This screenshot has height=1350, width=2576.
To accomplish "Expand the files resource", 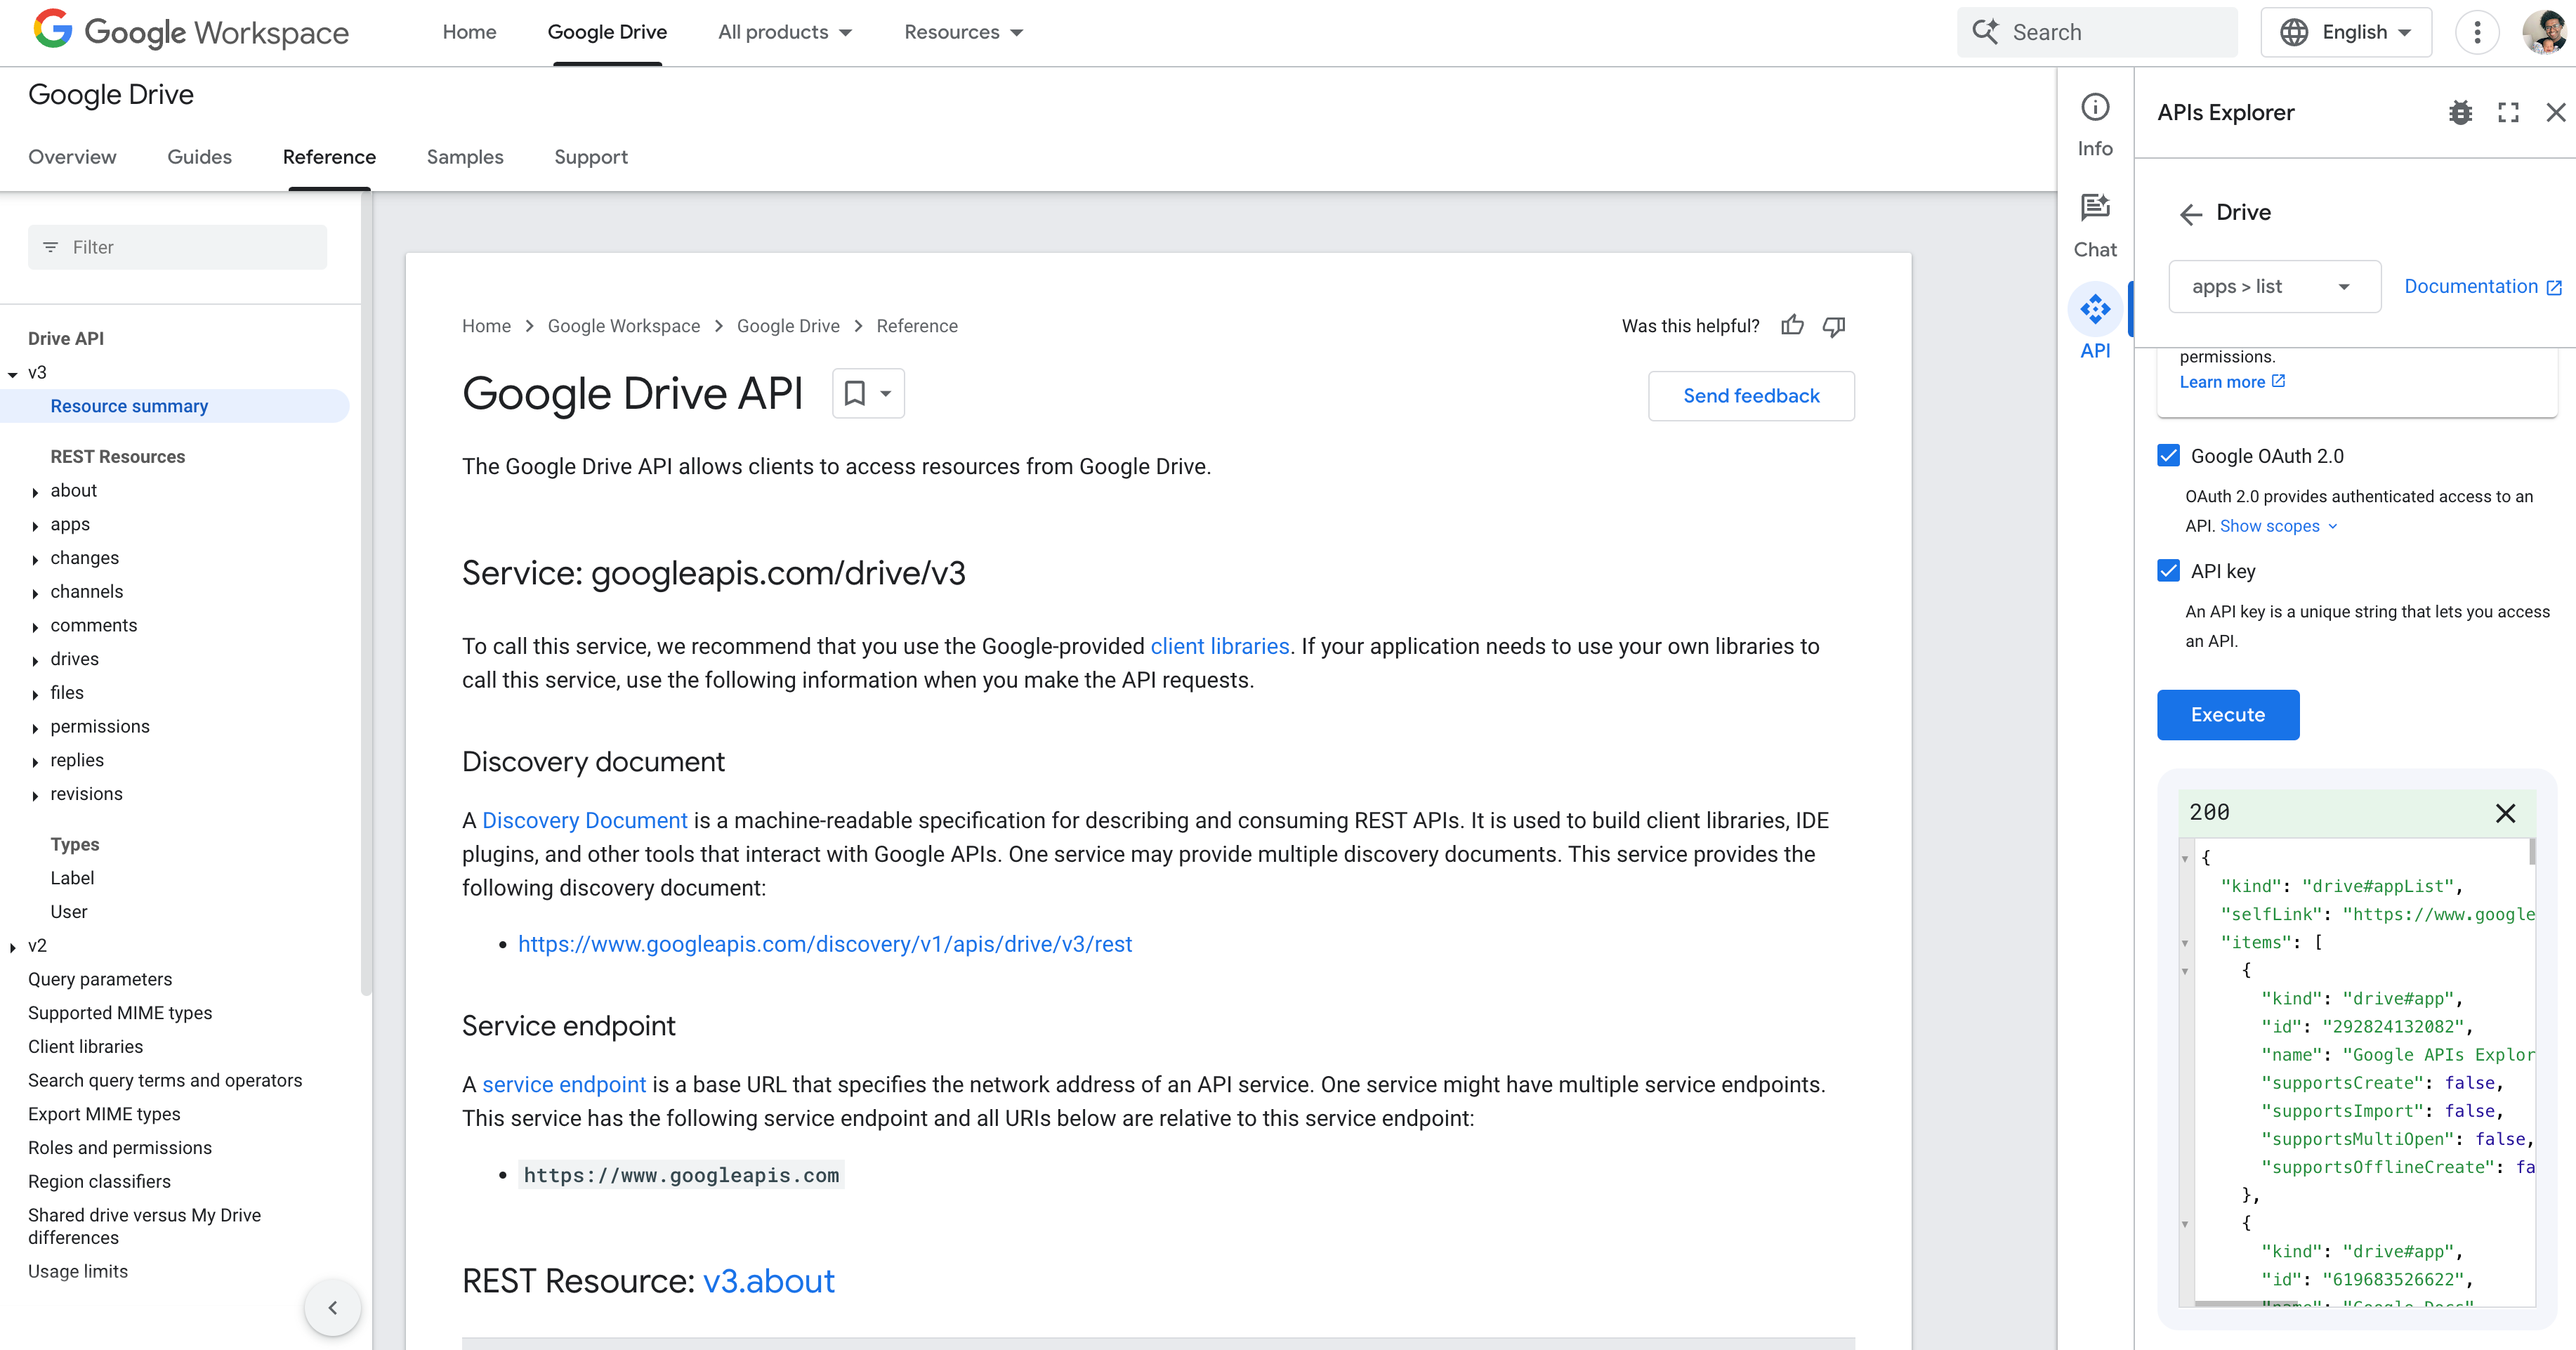I will (35, 694).
